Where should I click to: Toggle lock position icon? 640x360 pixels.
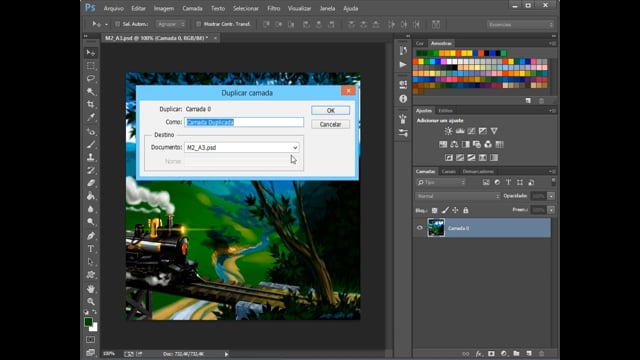[x=455, y=210]
